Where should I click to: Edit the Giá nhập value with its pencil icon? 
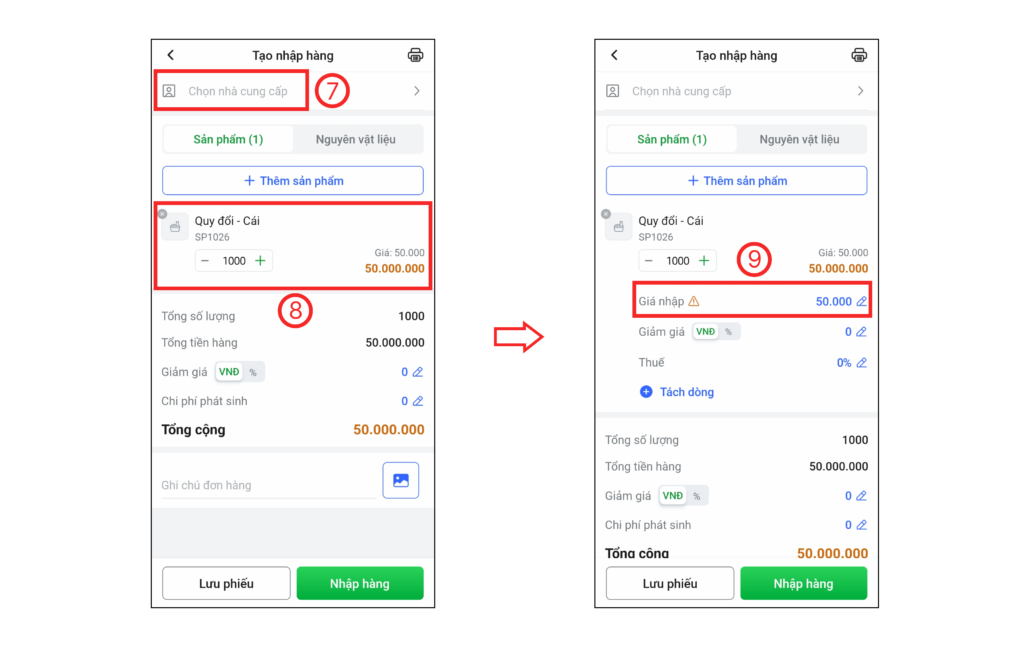pos(861,301)
